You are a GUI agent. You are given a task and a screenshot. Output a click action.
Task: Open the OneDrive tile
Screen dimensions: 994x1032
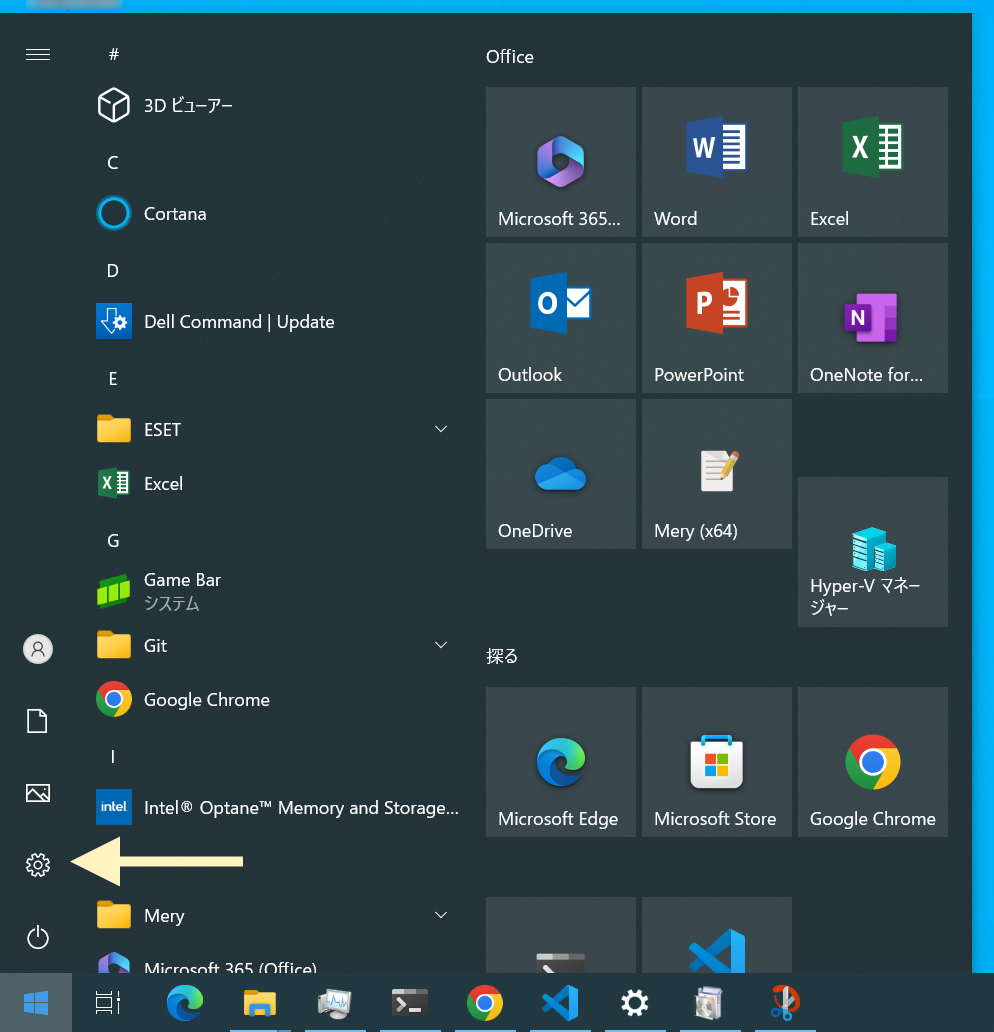(561, 474)
